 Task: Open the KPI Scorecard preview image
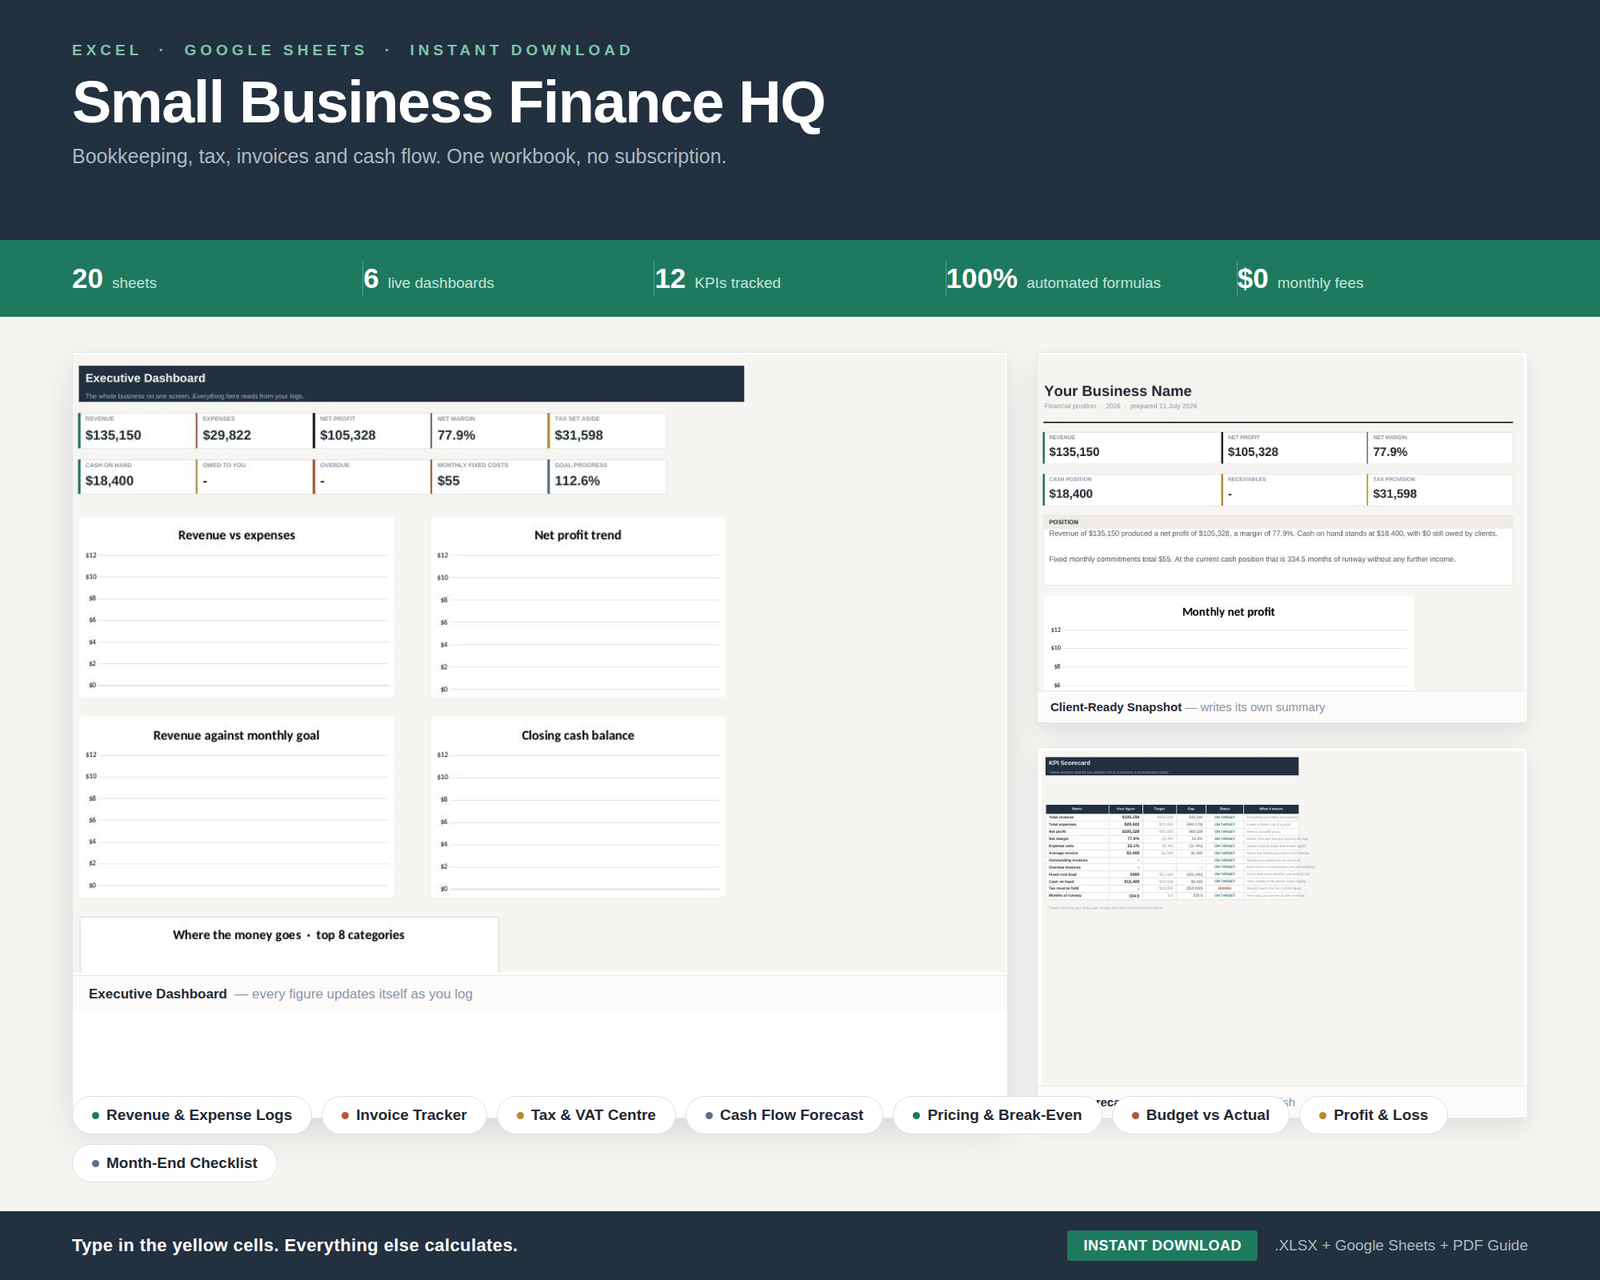click(1282, 917)
